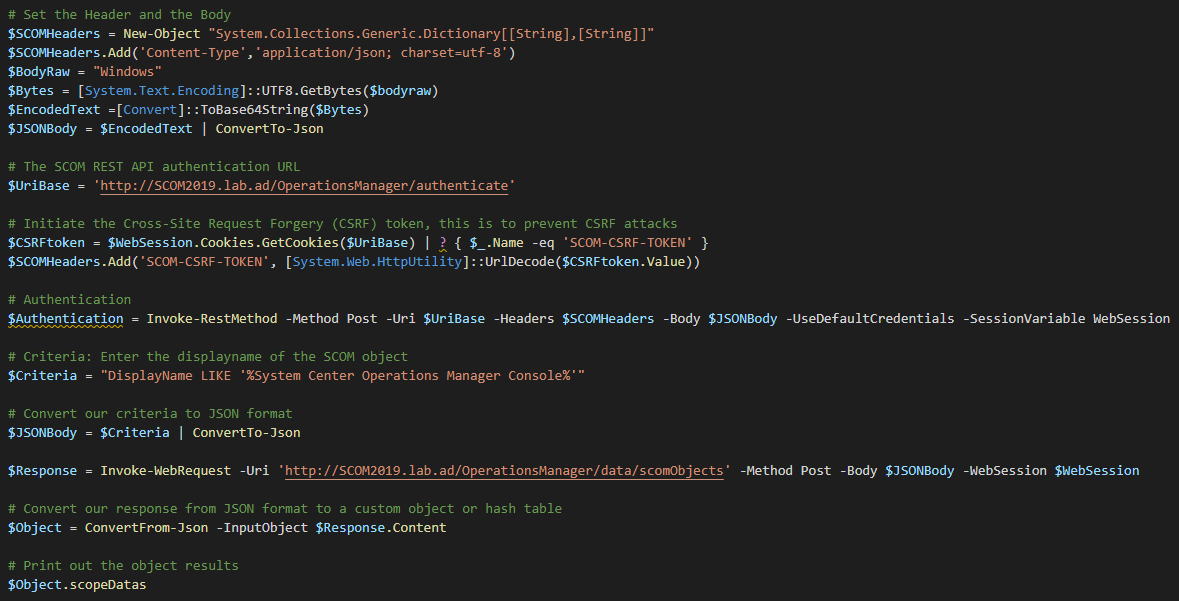Click $Object.scopeDatas on the last line

point(77,584)
